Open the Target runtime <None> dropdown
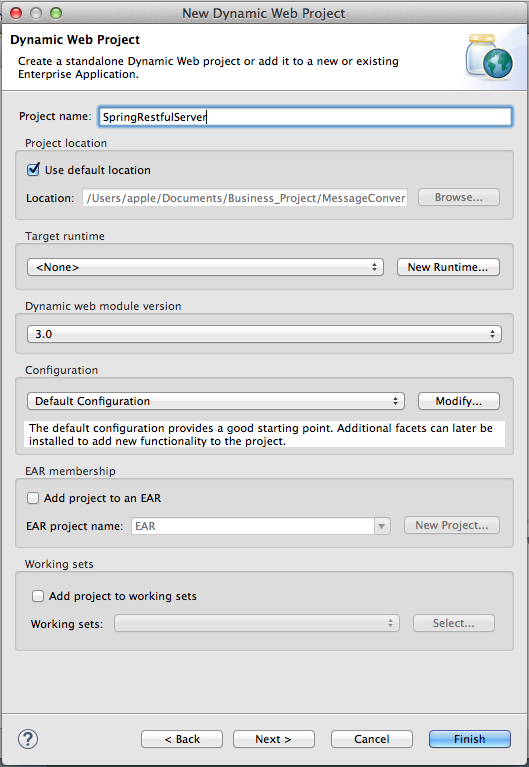 coord(205,267)
